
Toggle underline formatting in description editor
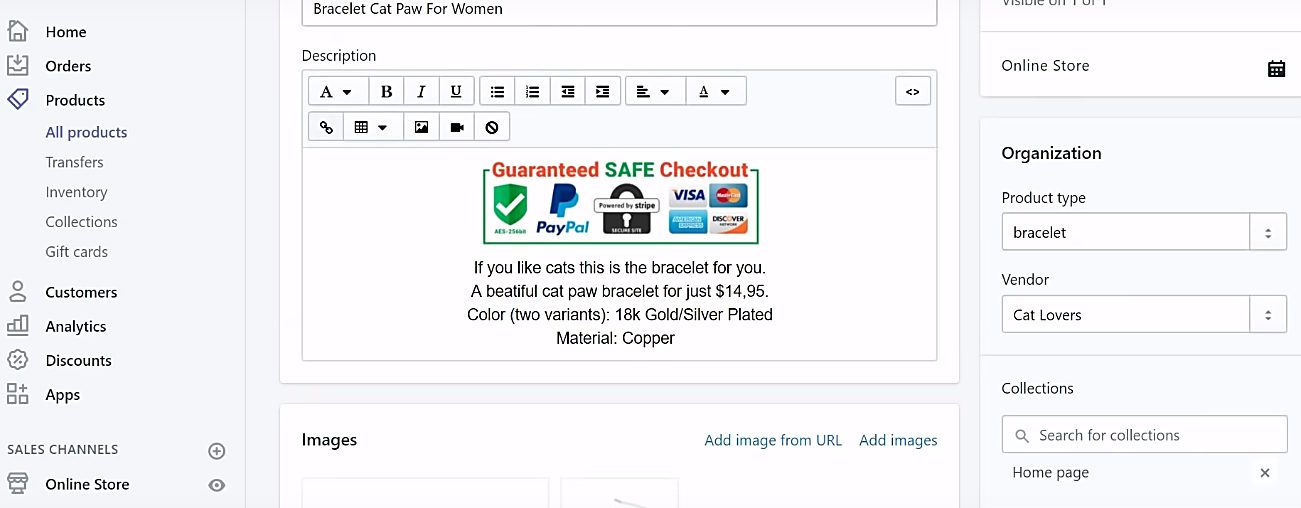(x=456, y=91)
